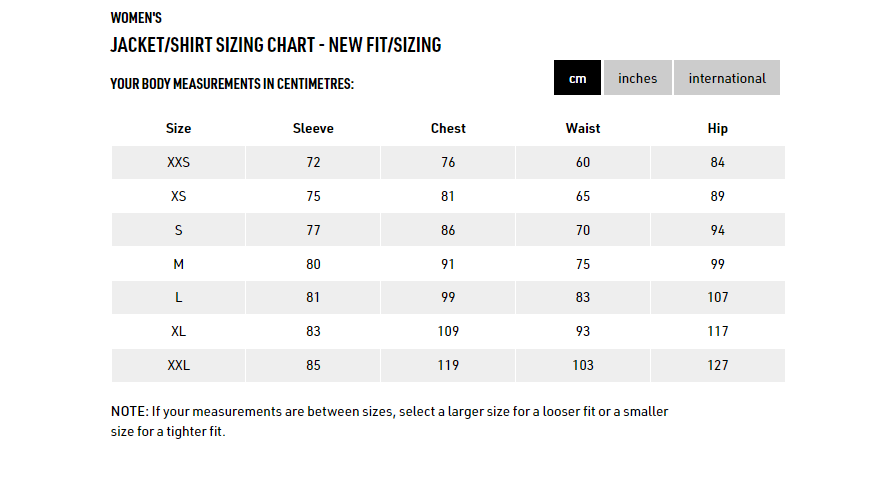Viewport: 879px width, 480px height.
Task: Select the XL size row label
Action: (178, 331)
